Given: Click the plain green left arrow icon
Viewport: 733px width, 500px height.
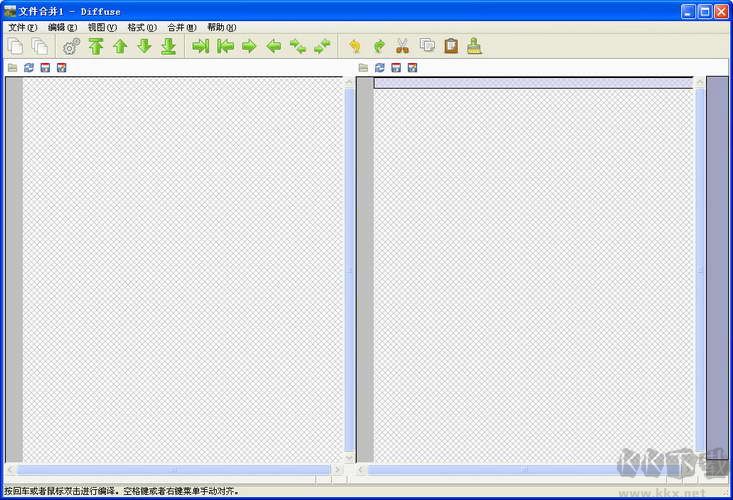Looking at the screenshot, I should click(274, 46).
